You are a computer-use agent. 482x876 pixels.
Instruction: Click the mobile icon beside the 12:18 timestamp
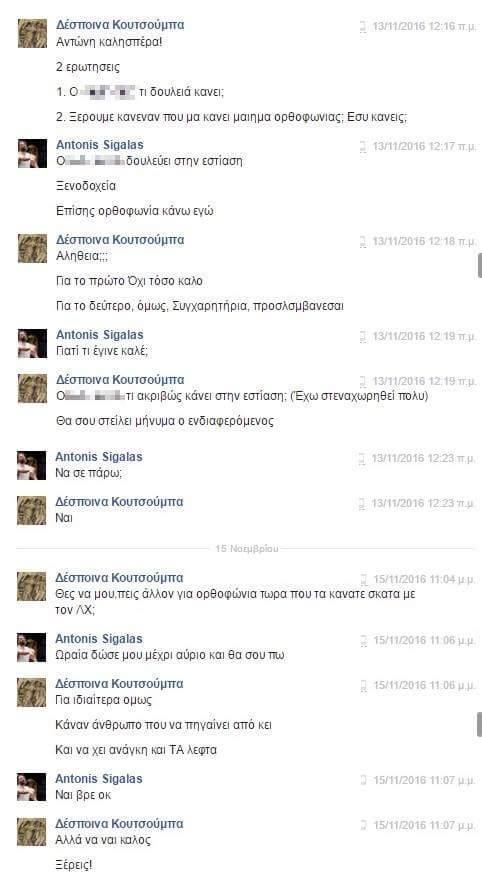point(363,241)
